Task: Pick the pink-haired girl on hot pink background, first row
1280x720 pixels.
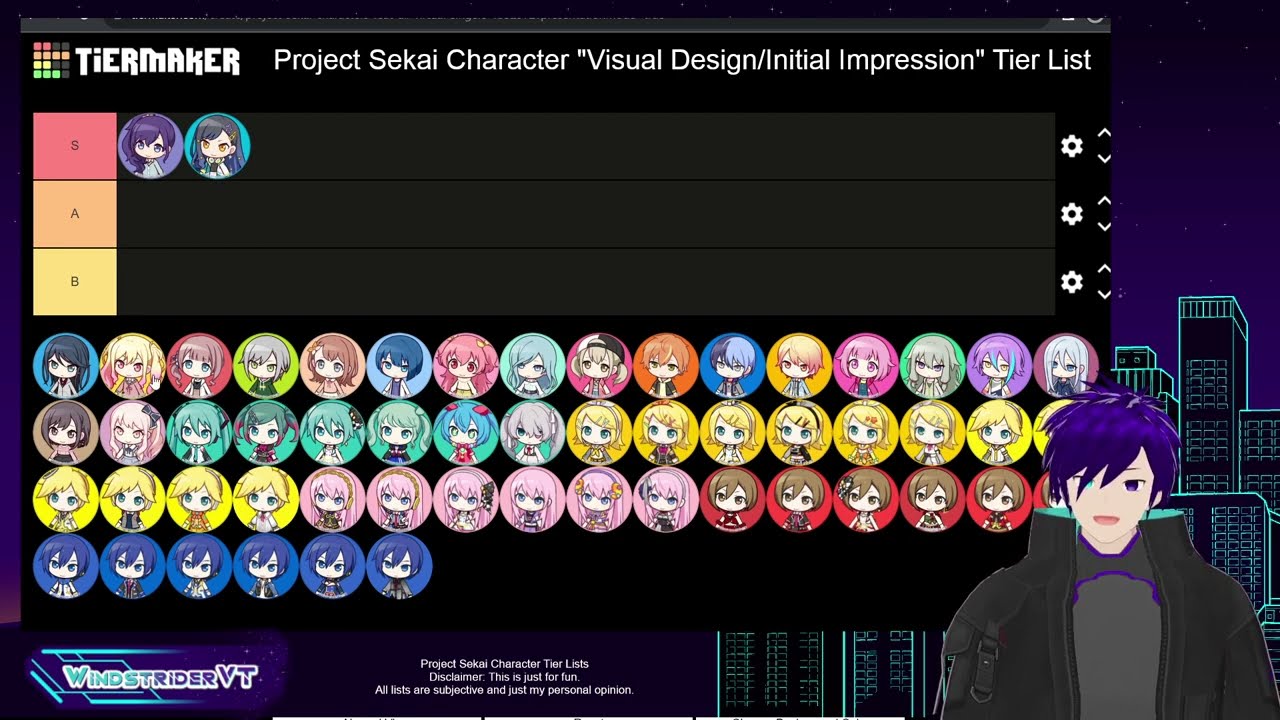Action: click(466, 366)
